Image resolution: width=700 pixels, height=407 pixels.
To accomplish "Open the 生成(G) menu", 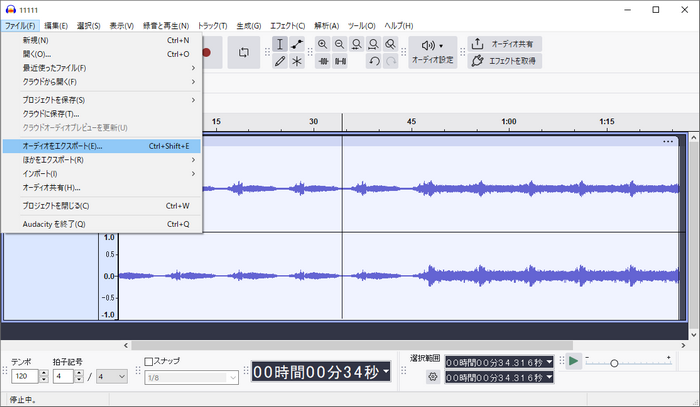I will point(249,26).
